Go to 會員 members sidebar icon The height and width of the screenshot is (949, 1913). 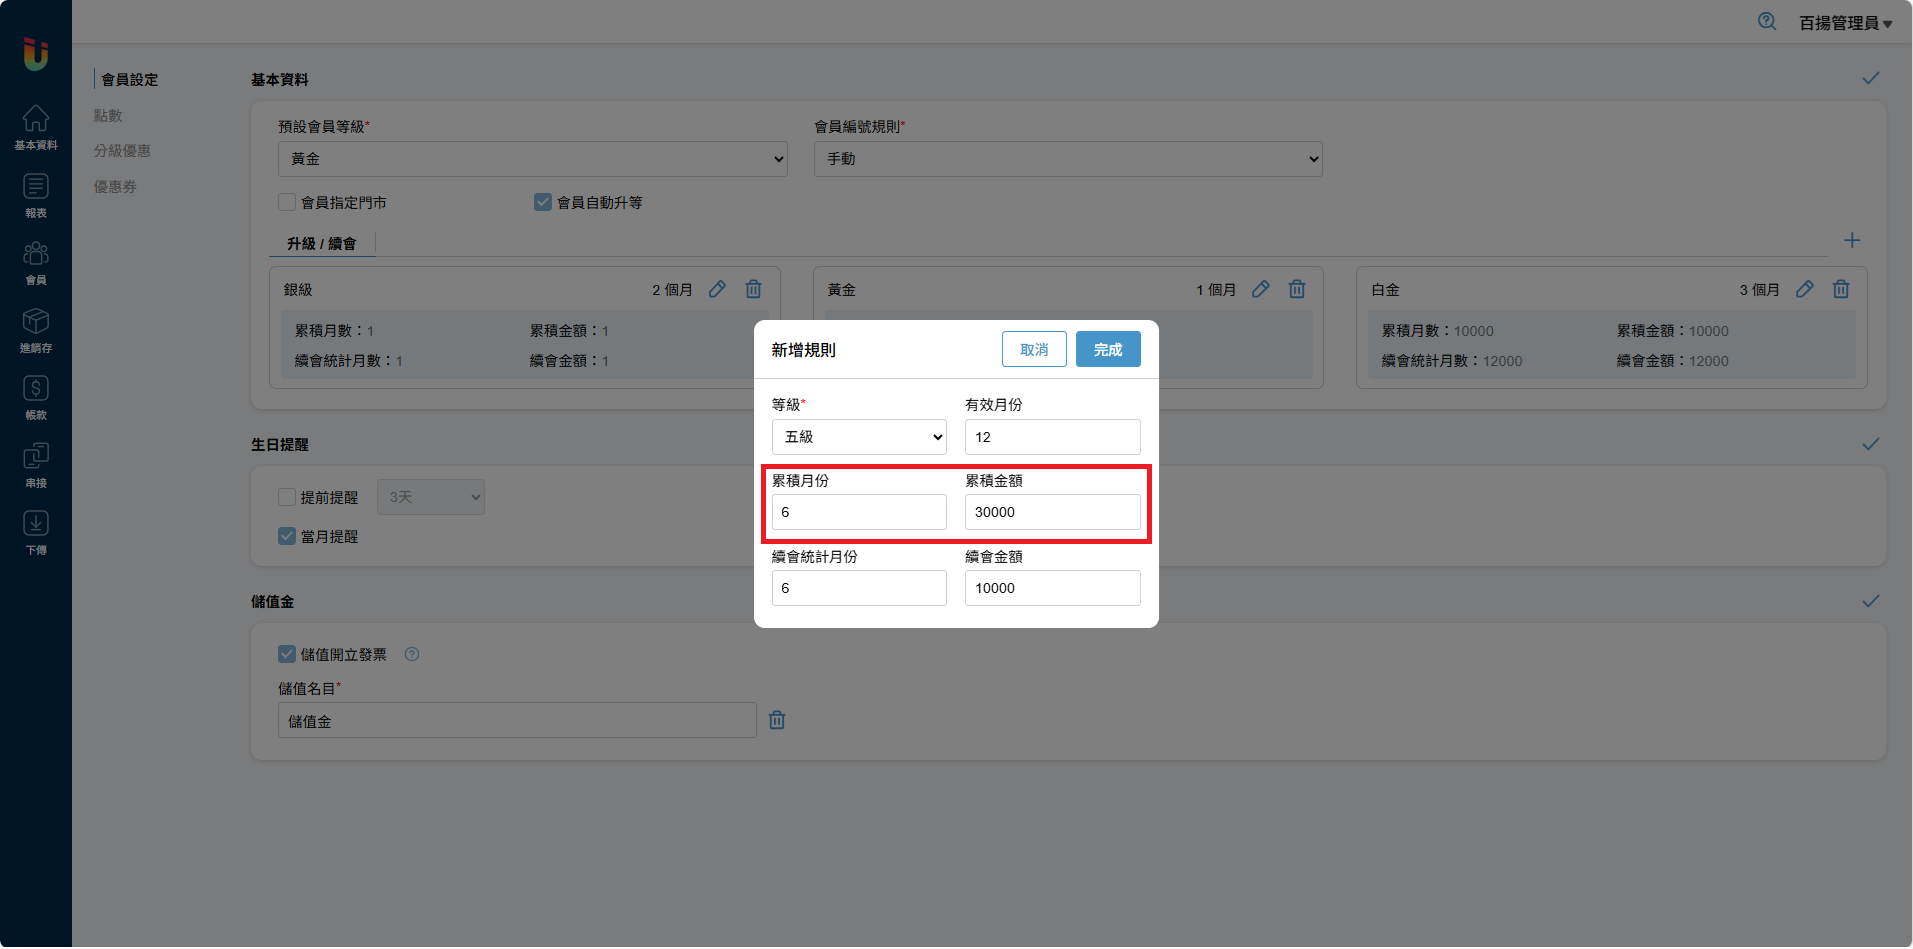(x=36, y=262)
